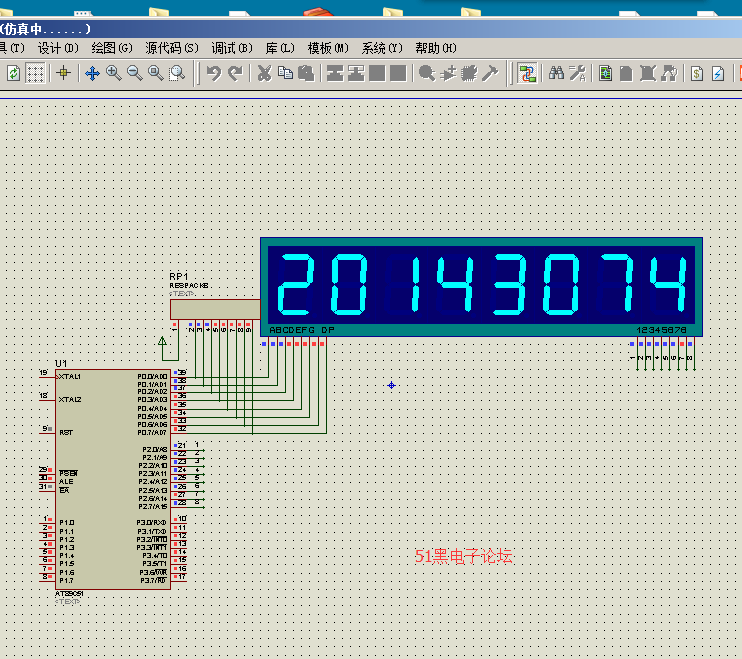Click the XTAL1 pin label
The image size is (742, 659).
(x=69, y=377)
